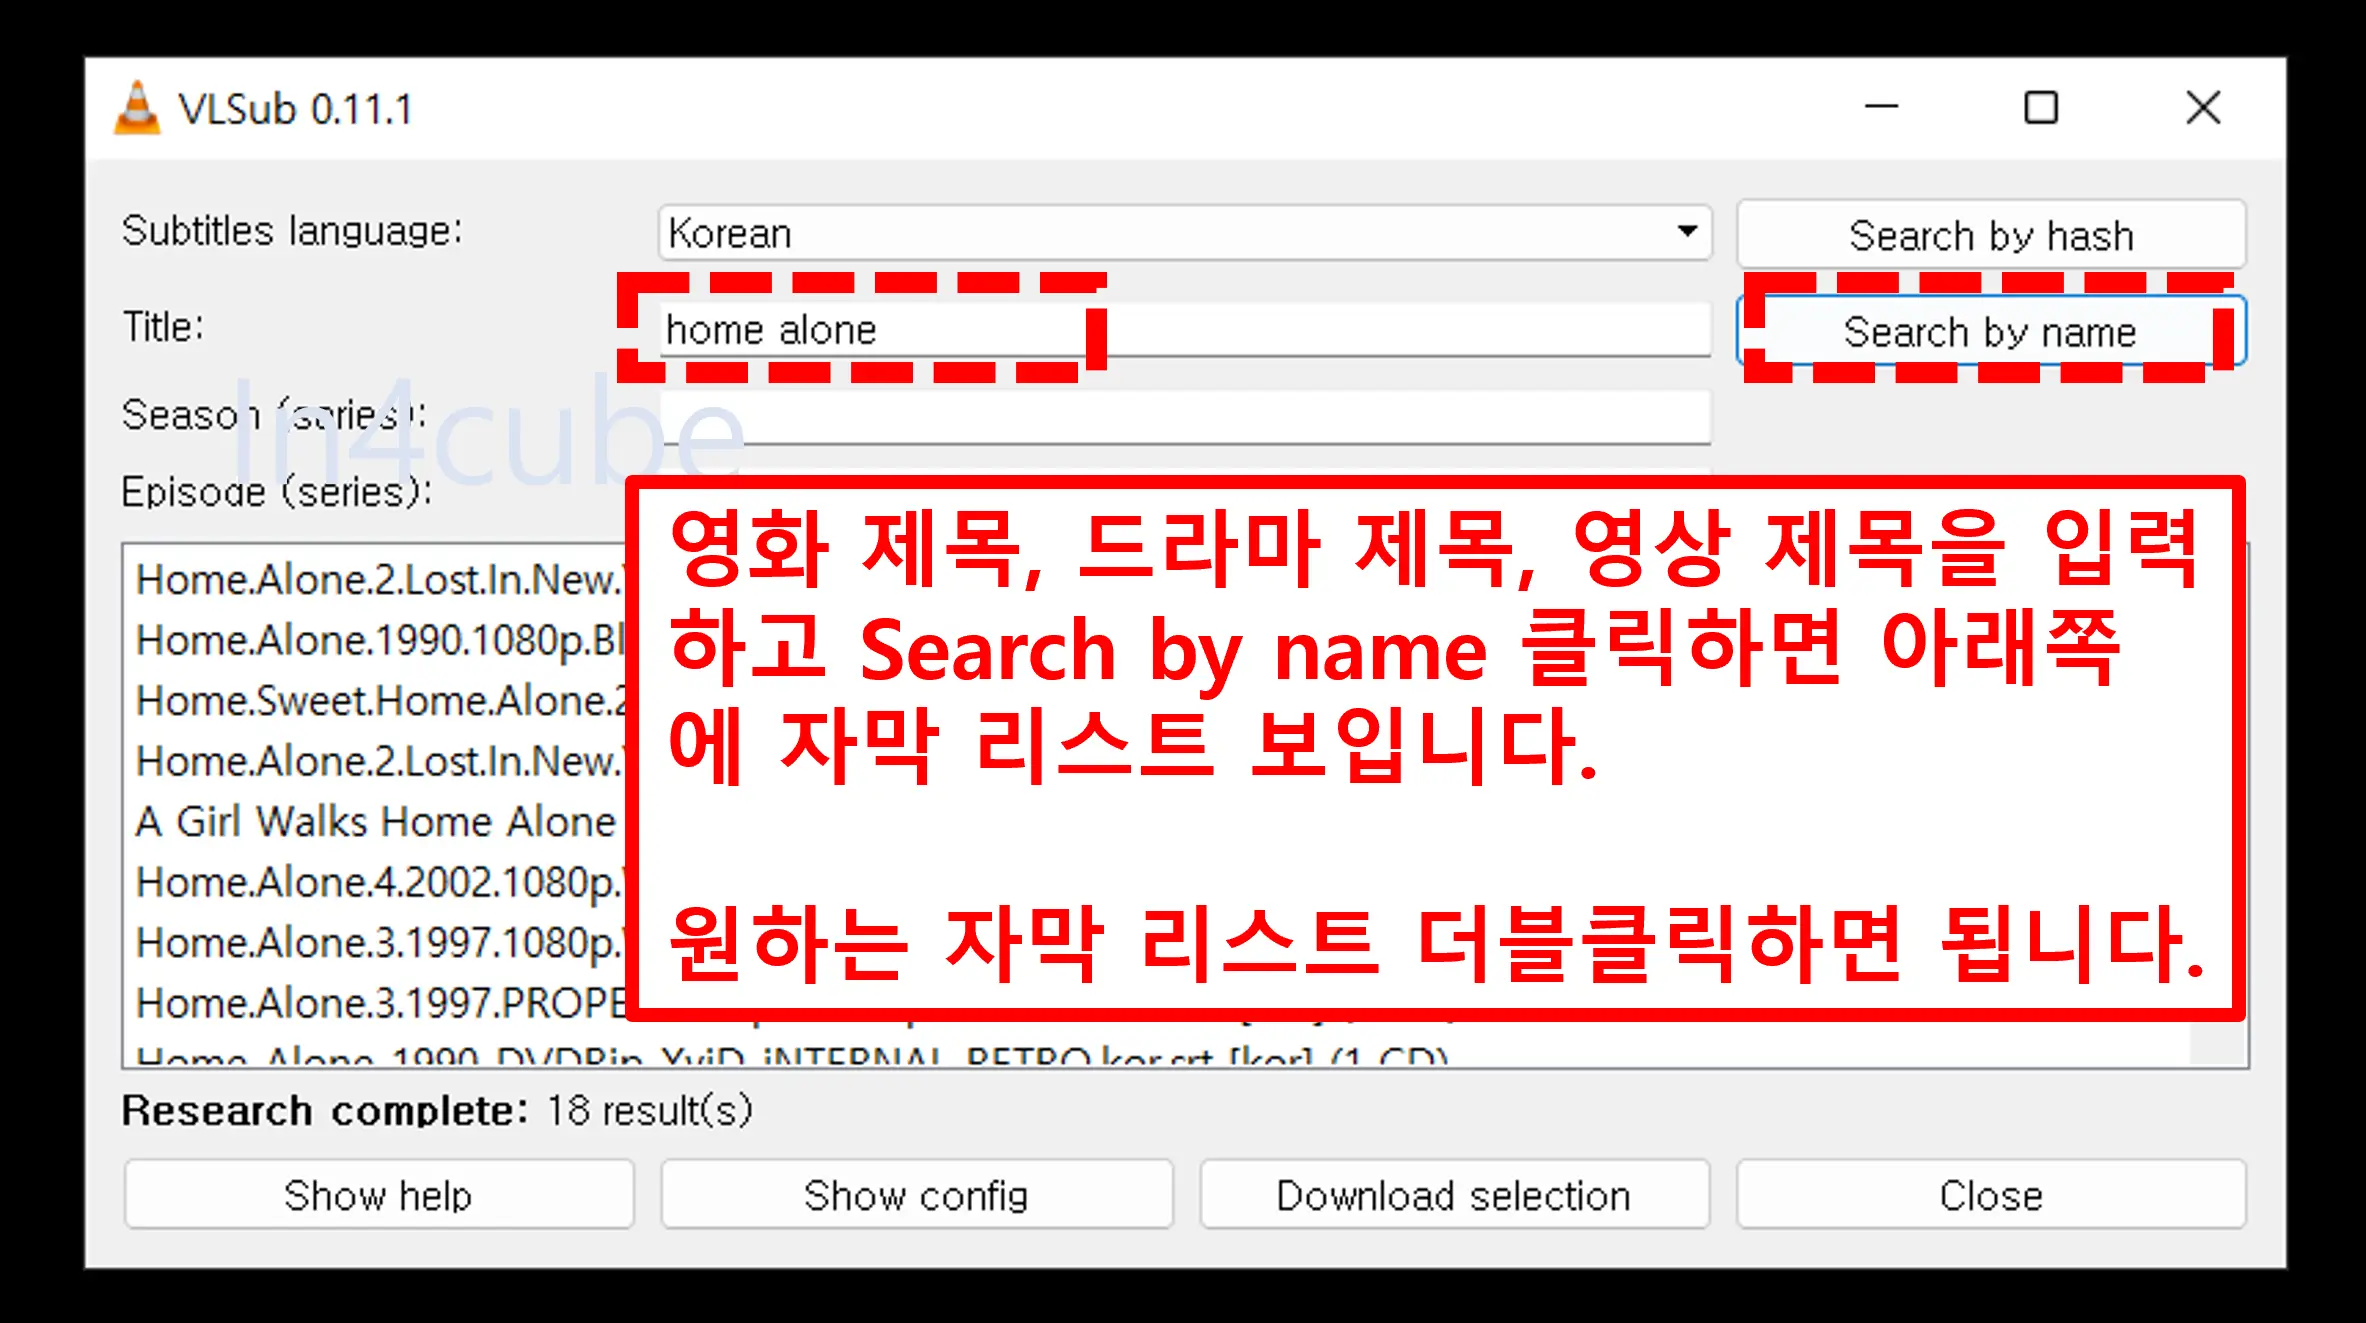The height and width of the screenshot is (1323, 2366).
Task: Focus the Title field containing home alone
Action: [1185, 329]
